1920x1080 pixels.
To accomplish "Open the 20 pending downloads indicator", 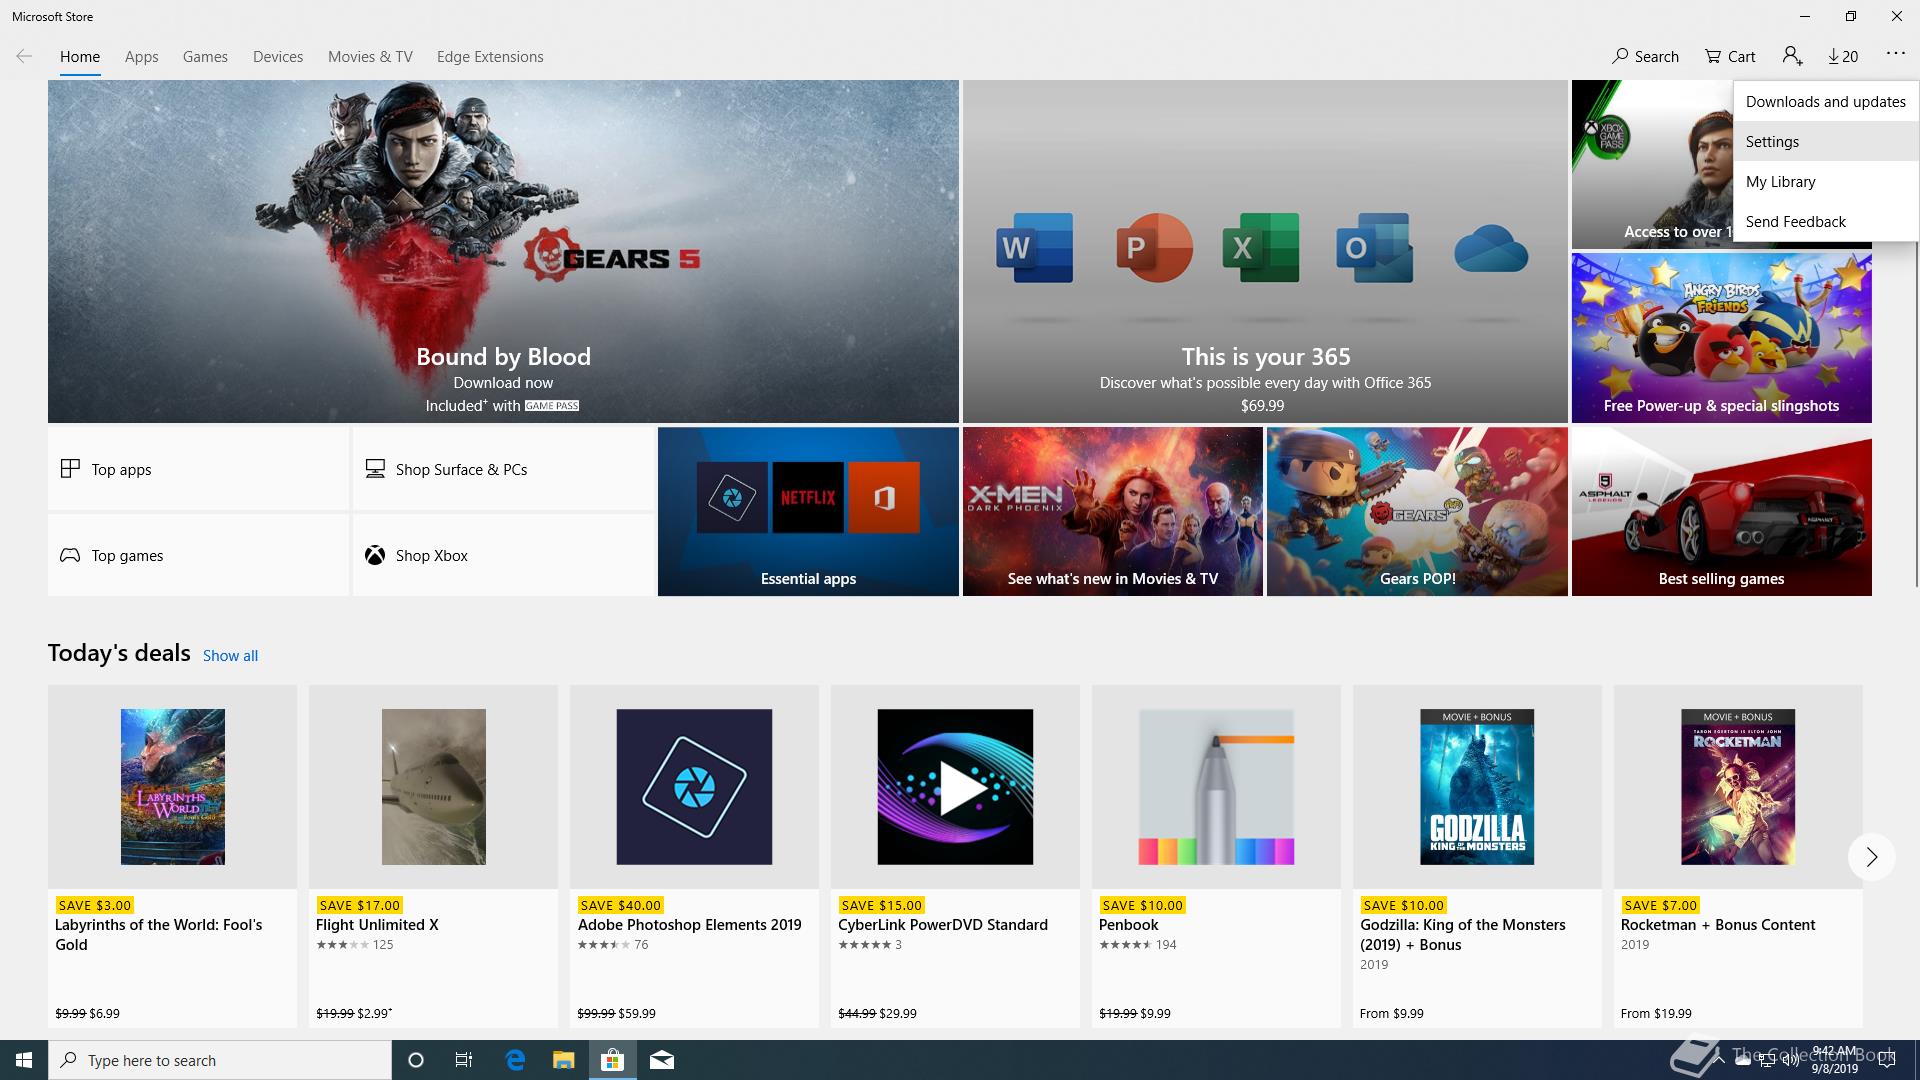I will pos(1843,57).
